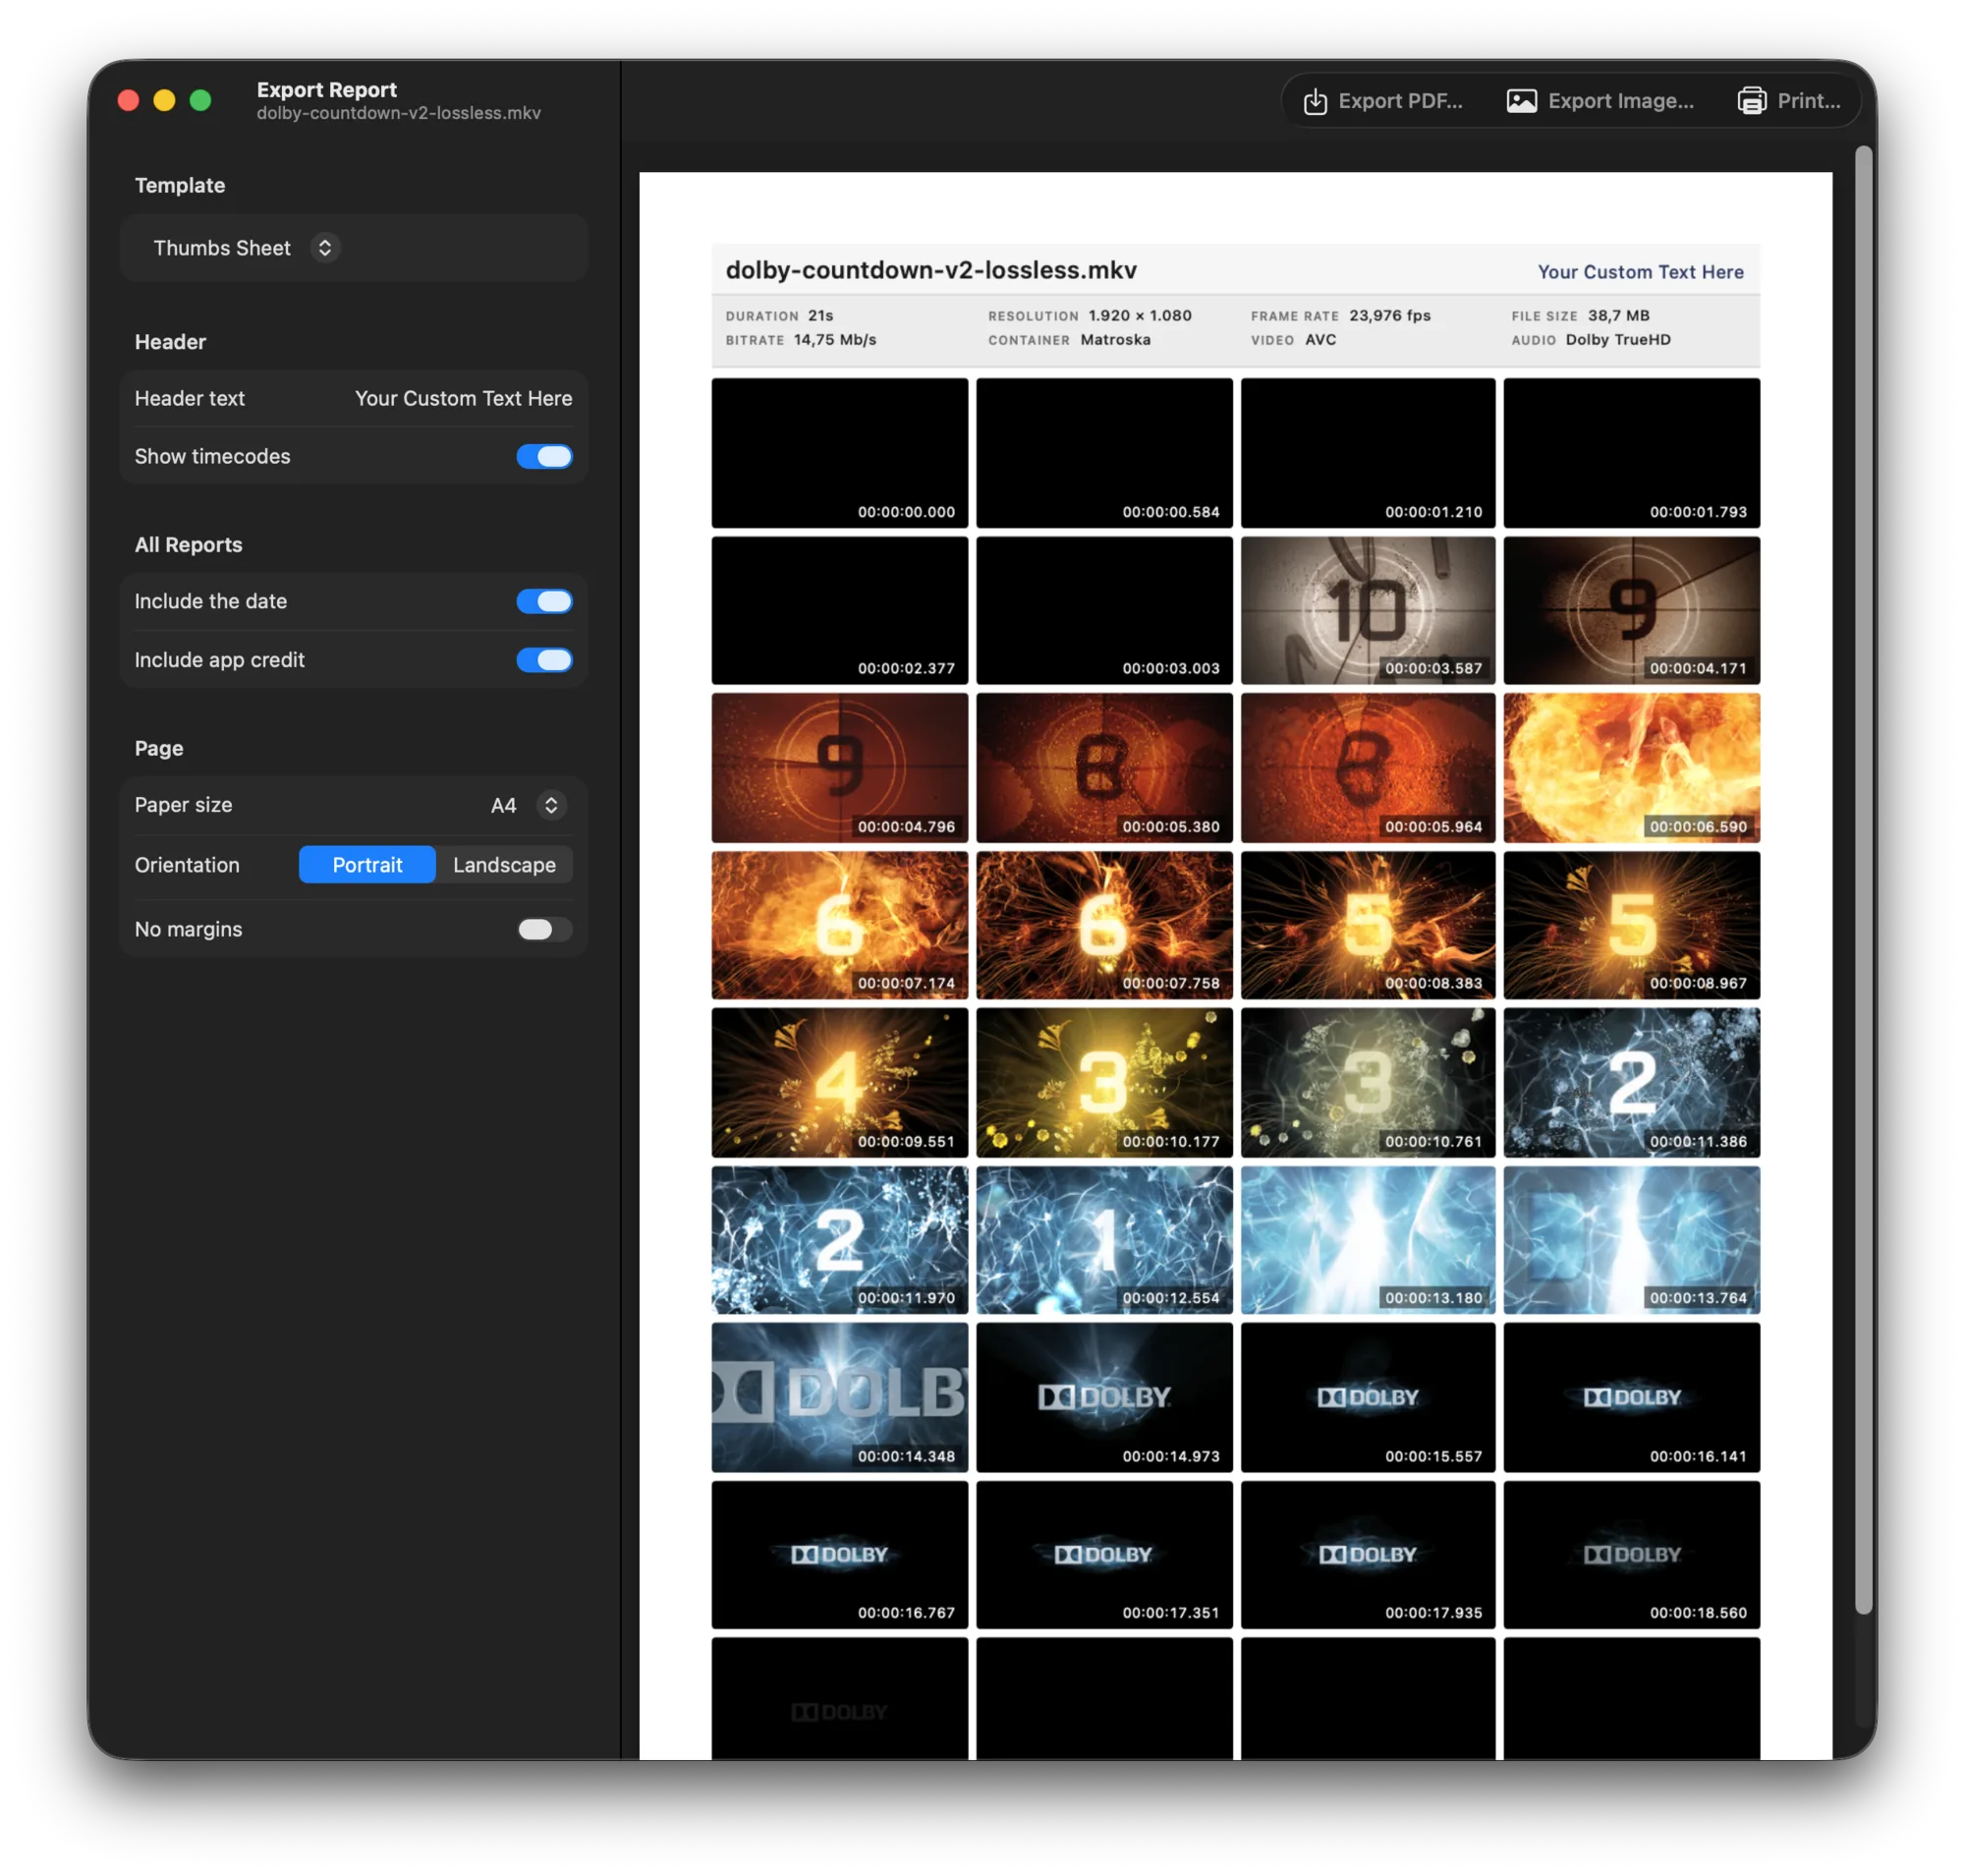Click the Template selector up-down chevron icon
The width and height of the screenshot is (1965, 1876).
point(324,247)
